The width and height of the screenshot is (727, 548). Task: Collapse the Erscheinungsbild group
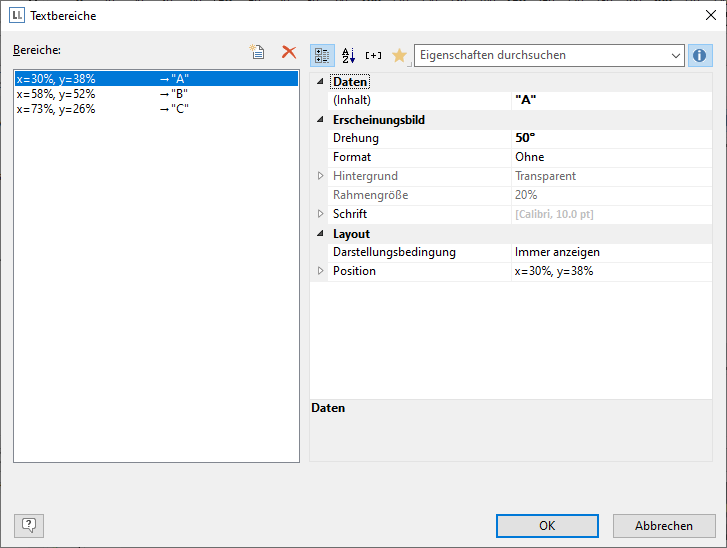[x=320, y=120]
